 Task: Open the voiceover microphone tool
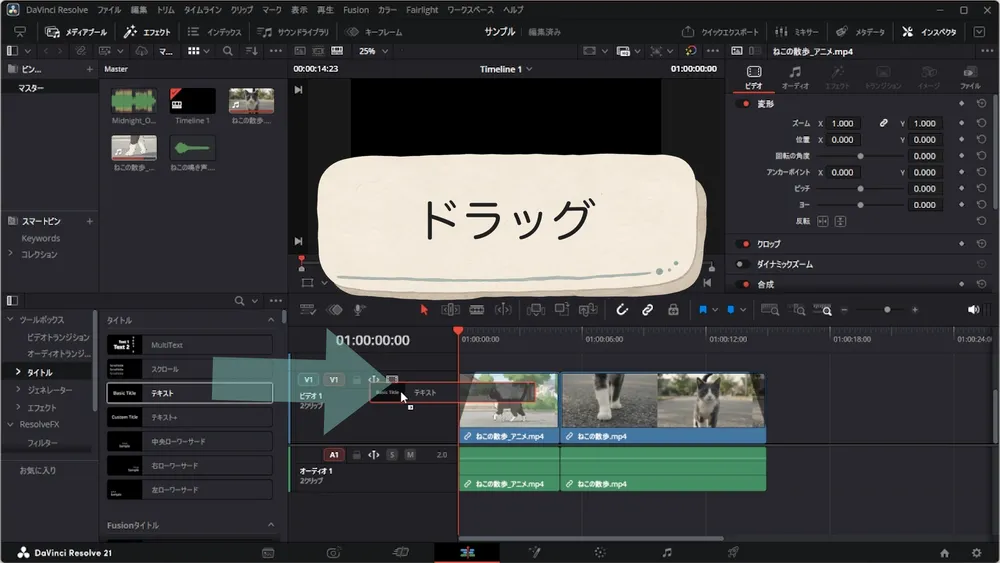359,310
